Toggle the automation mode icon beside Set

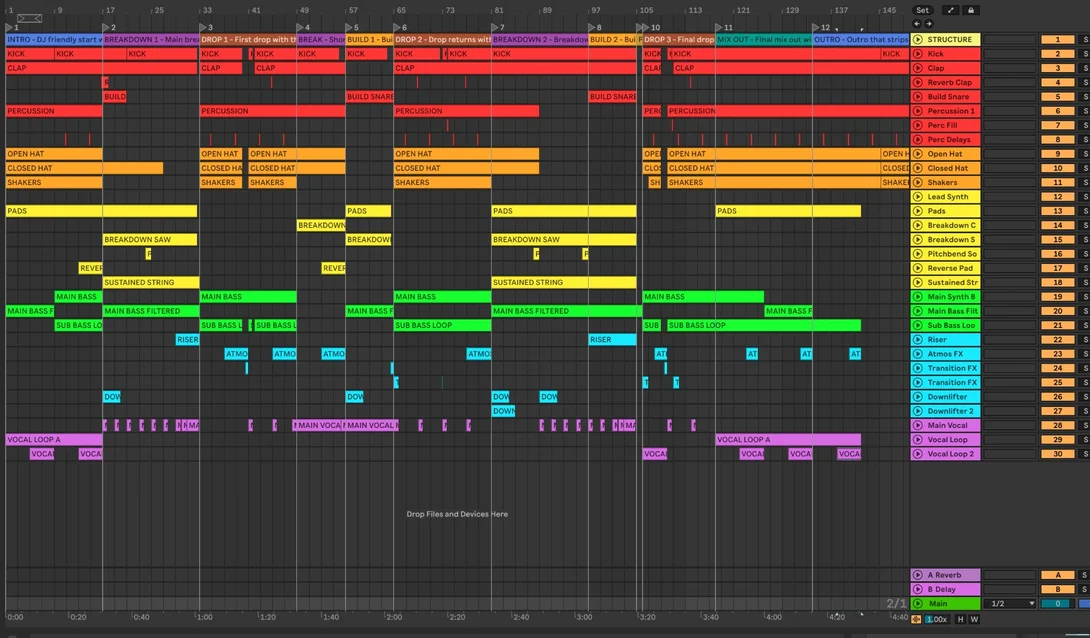click(950, 10)
